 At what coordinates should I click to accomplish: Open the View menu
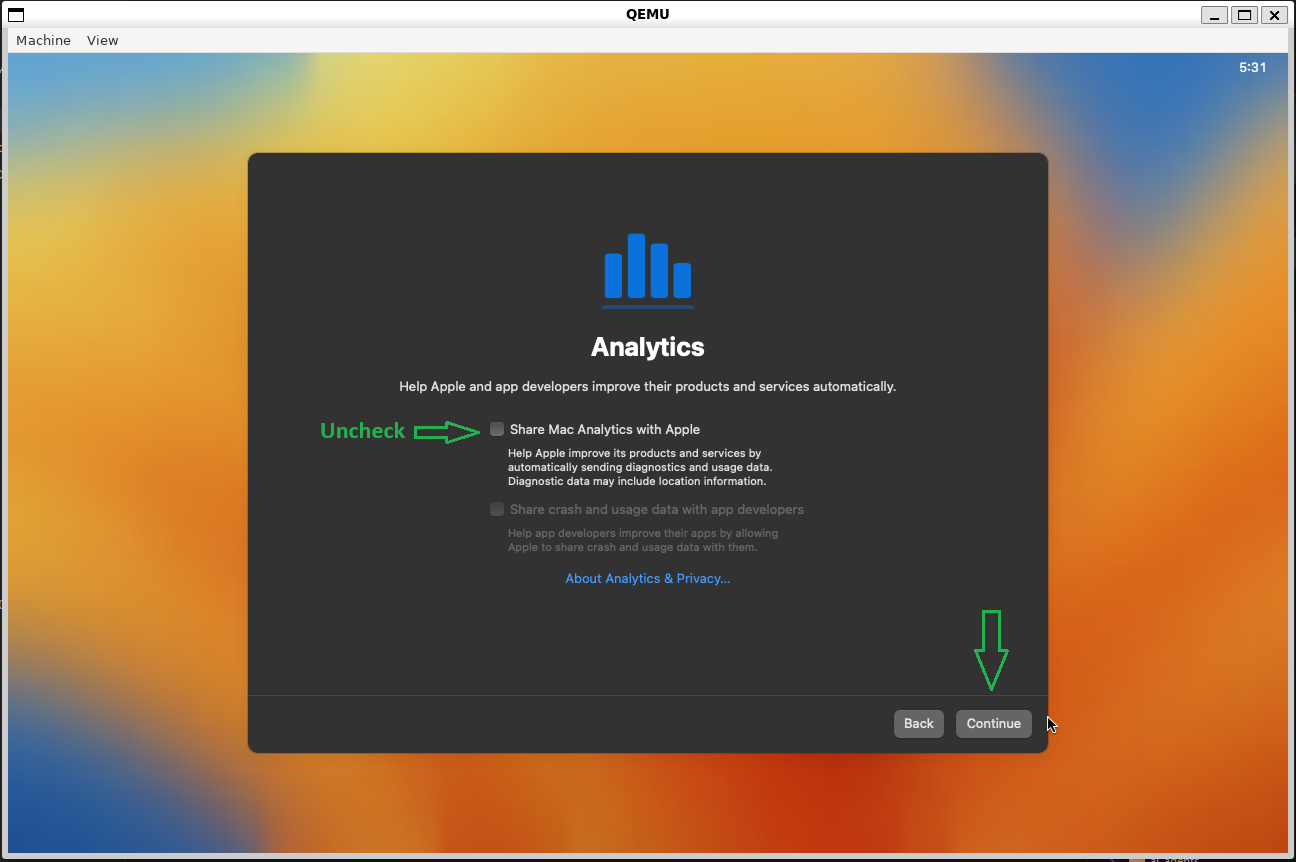coord(102,40)
